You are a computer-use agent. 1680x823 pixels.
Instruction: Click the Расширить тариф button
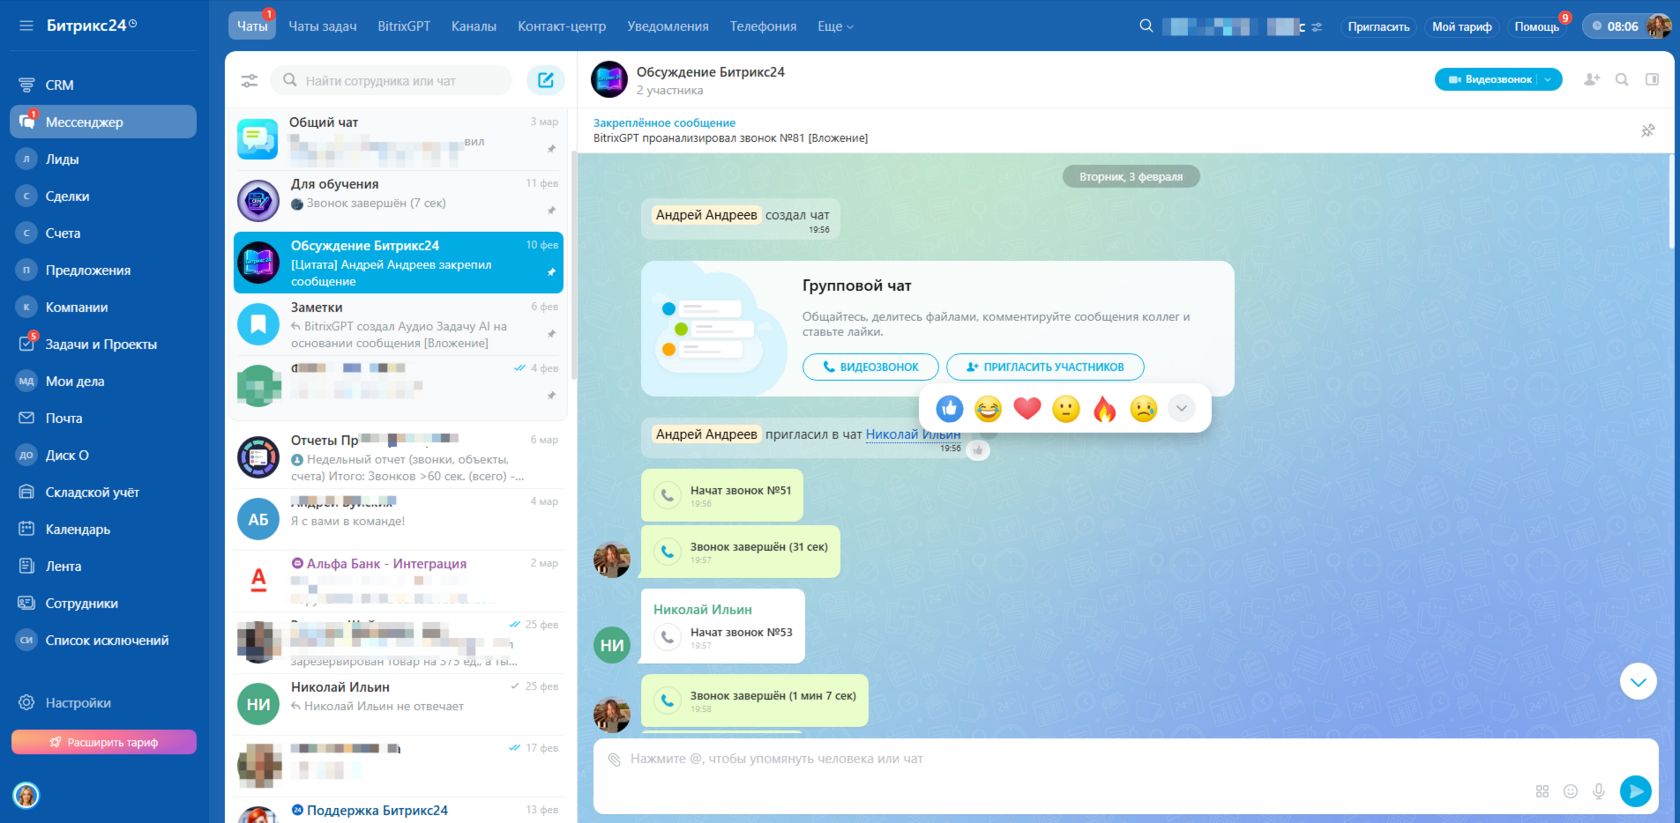(x=104, y=742)
